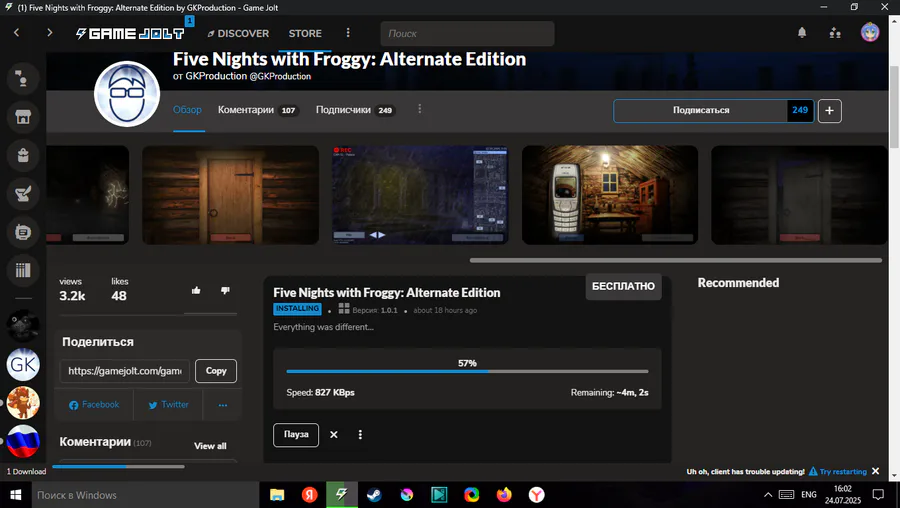Click the Game Jolt logo

tap(130, 33)
